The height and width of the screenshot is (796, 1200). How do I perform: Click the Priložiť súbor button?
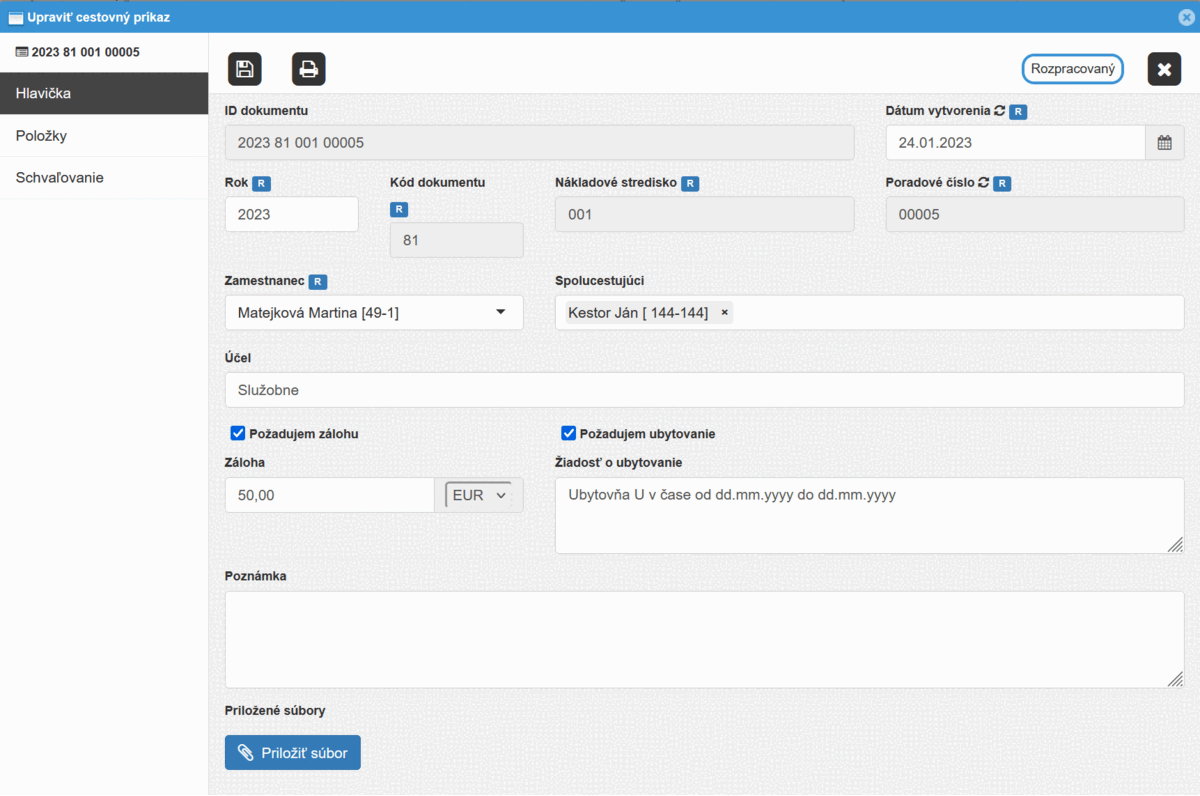pyautogui.click(x=293, y=753)
